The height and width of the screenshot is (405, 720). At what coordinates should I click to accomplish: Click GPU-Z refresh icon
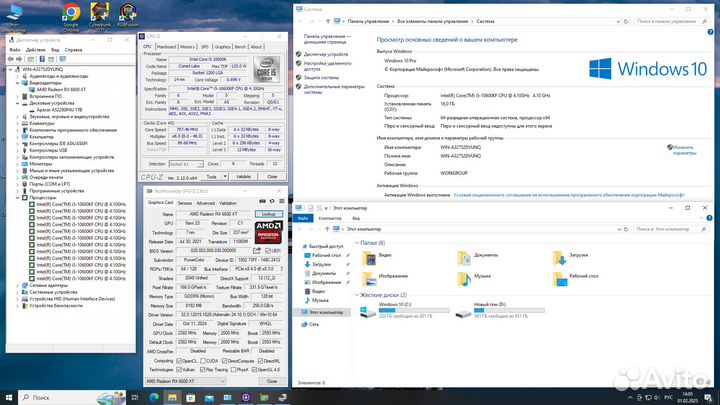click(x=272, y=202)
